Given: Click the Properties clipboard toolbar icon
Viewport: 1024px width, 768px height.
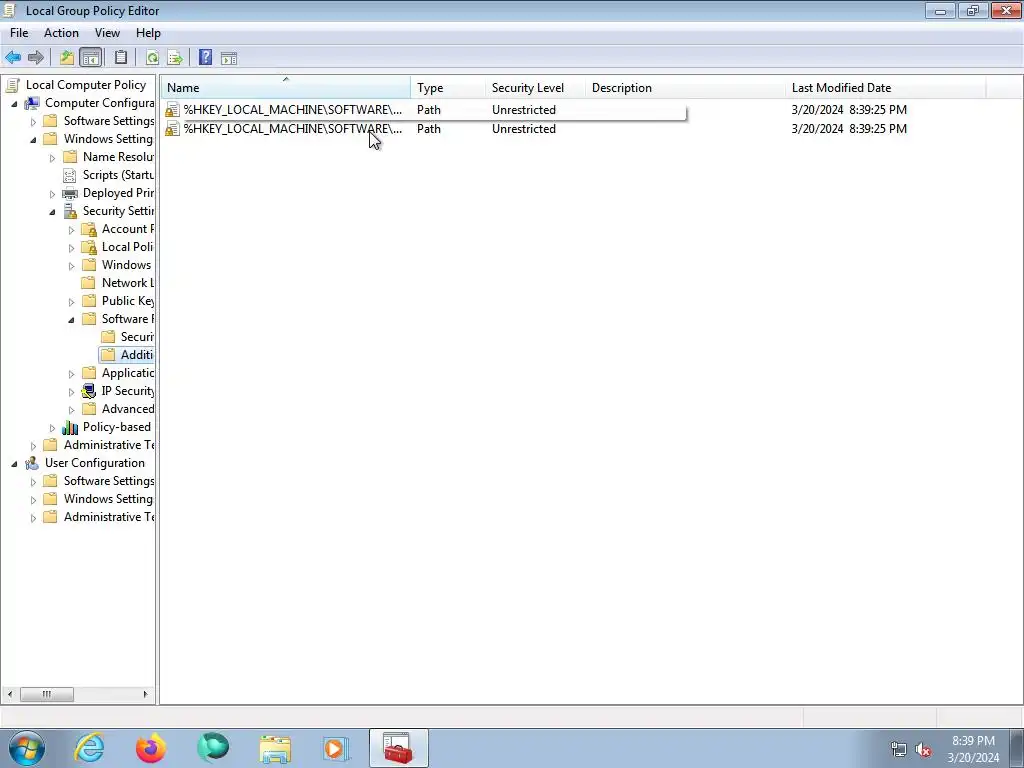Looking at the screenshot, I should (x=121, y=57).
